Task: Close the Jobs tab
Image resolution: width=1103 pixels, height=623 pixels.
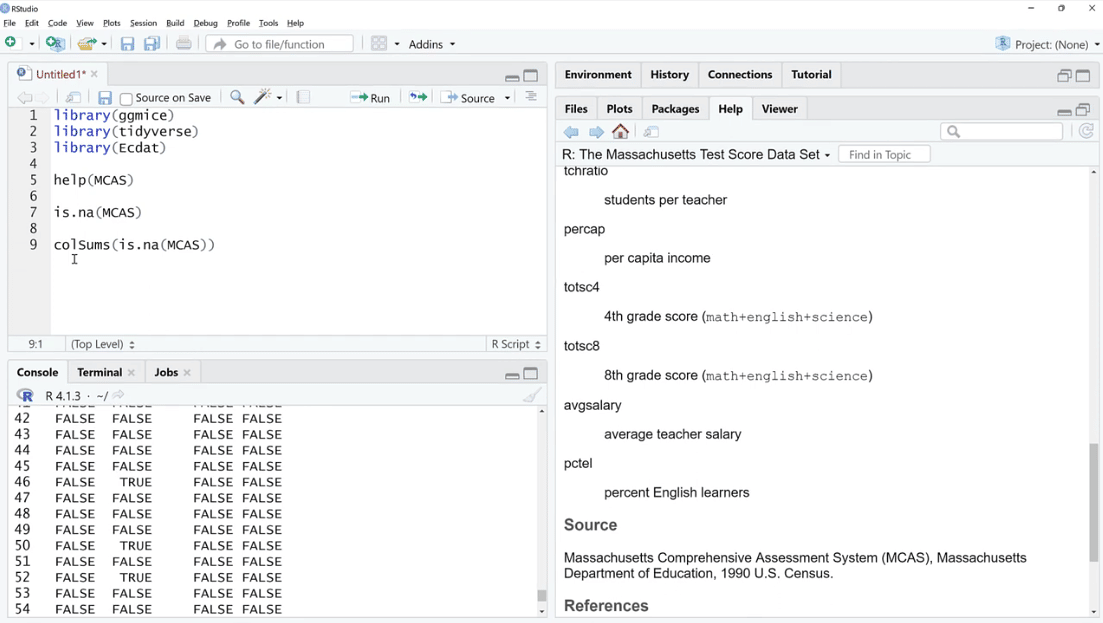Action: click(x=187, y=373)
